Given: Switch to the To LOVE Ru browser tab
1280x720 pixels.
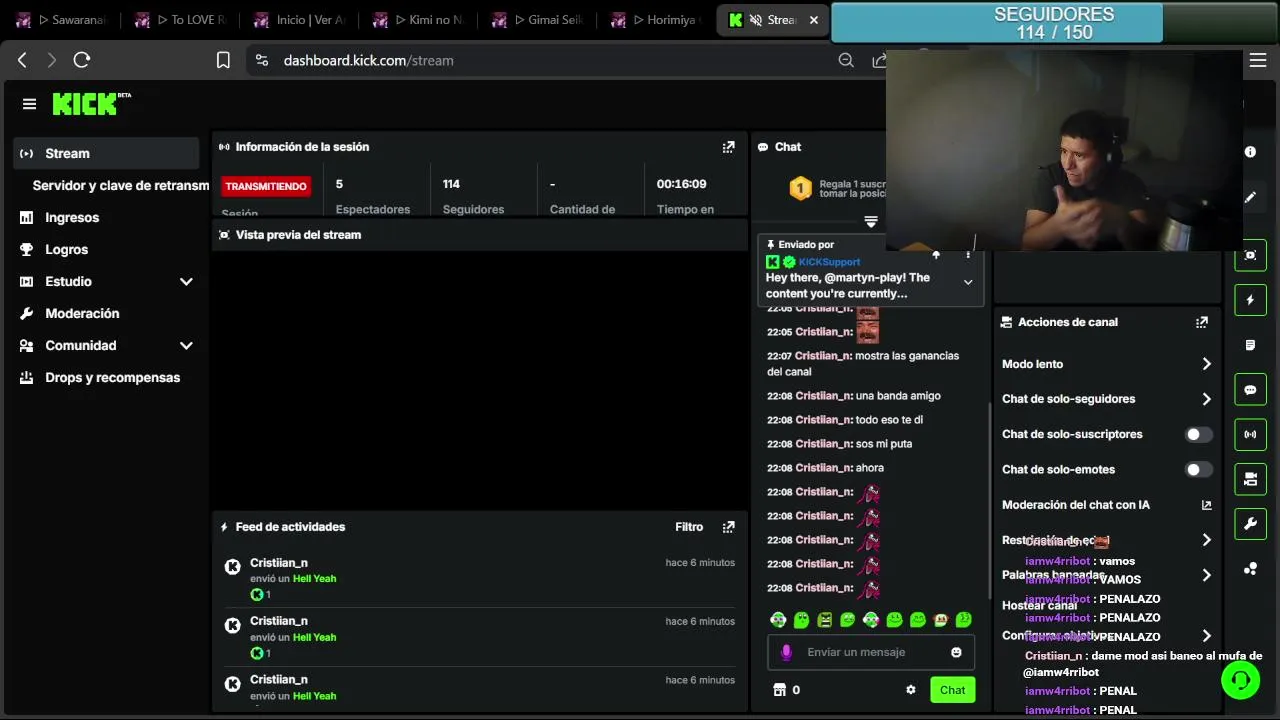Looking at the screenshot, I should pos(180,20).
